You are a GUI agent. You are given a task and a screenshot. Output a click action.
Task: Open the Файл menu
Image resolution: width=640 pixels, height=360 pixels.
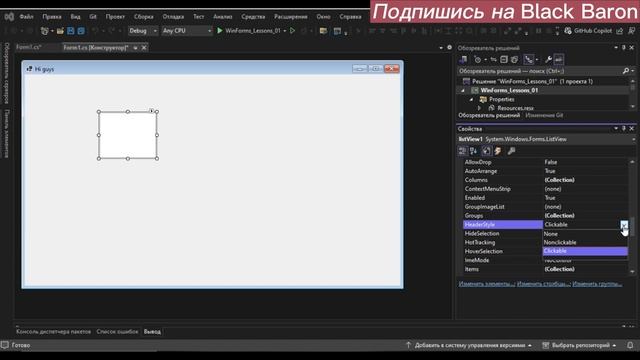pos(27,17)
